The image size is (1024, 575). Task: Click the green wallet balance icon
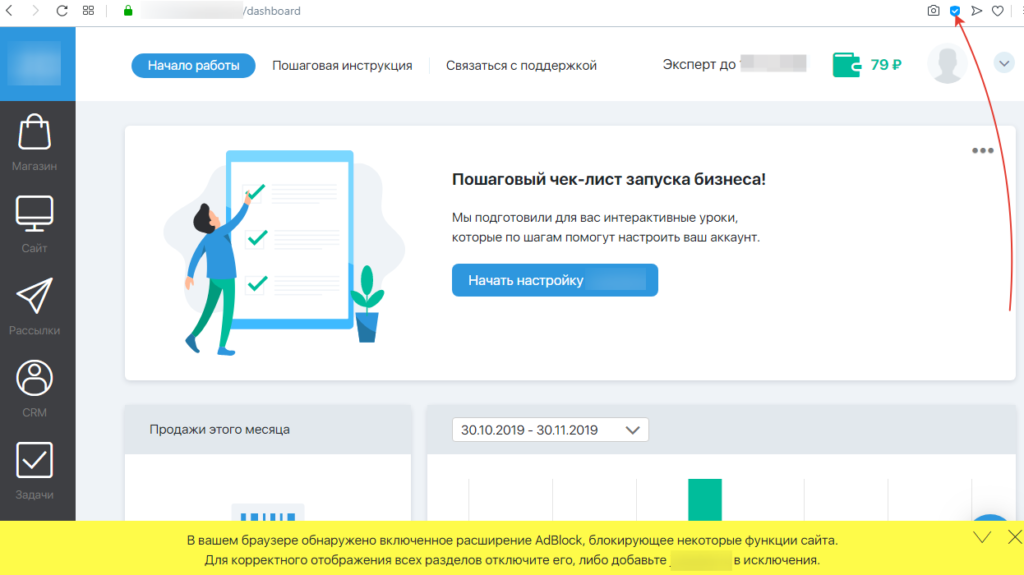846,65
